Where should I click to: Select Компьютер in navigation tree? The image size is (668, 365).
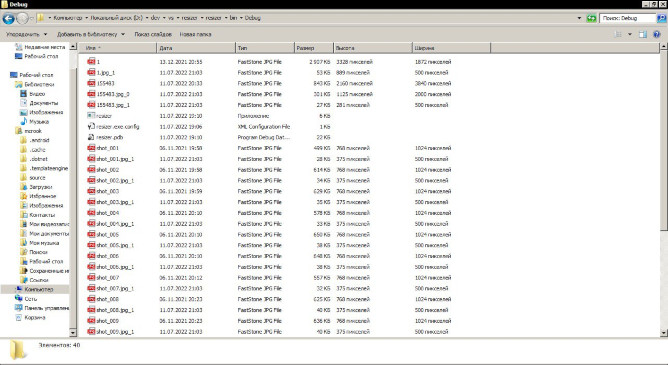(x=39, y=289)
